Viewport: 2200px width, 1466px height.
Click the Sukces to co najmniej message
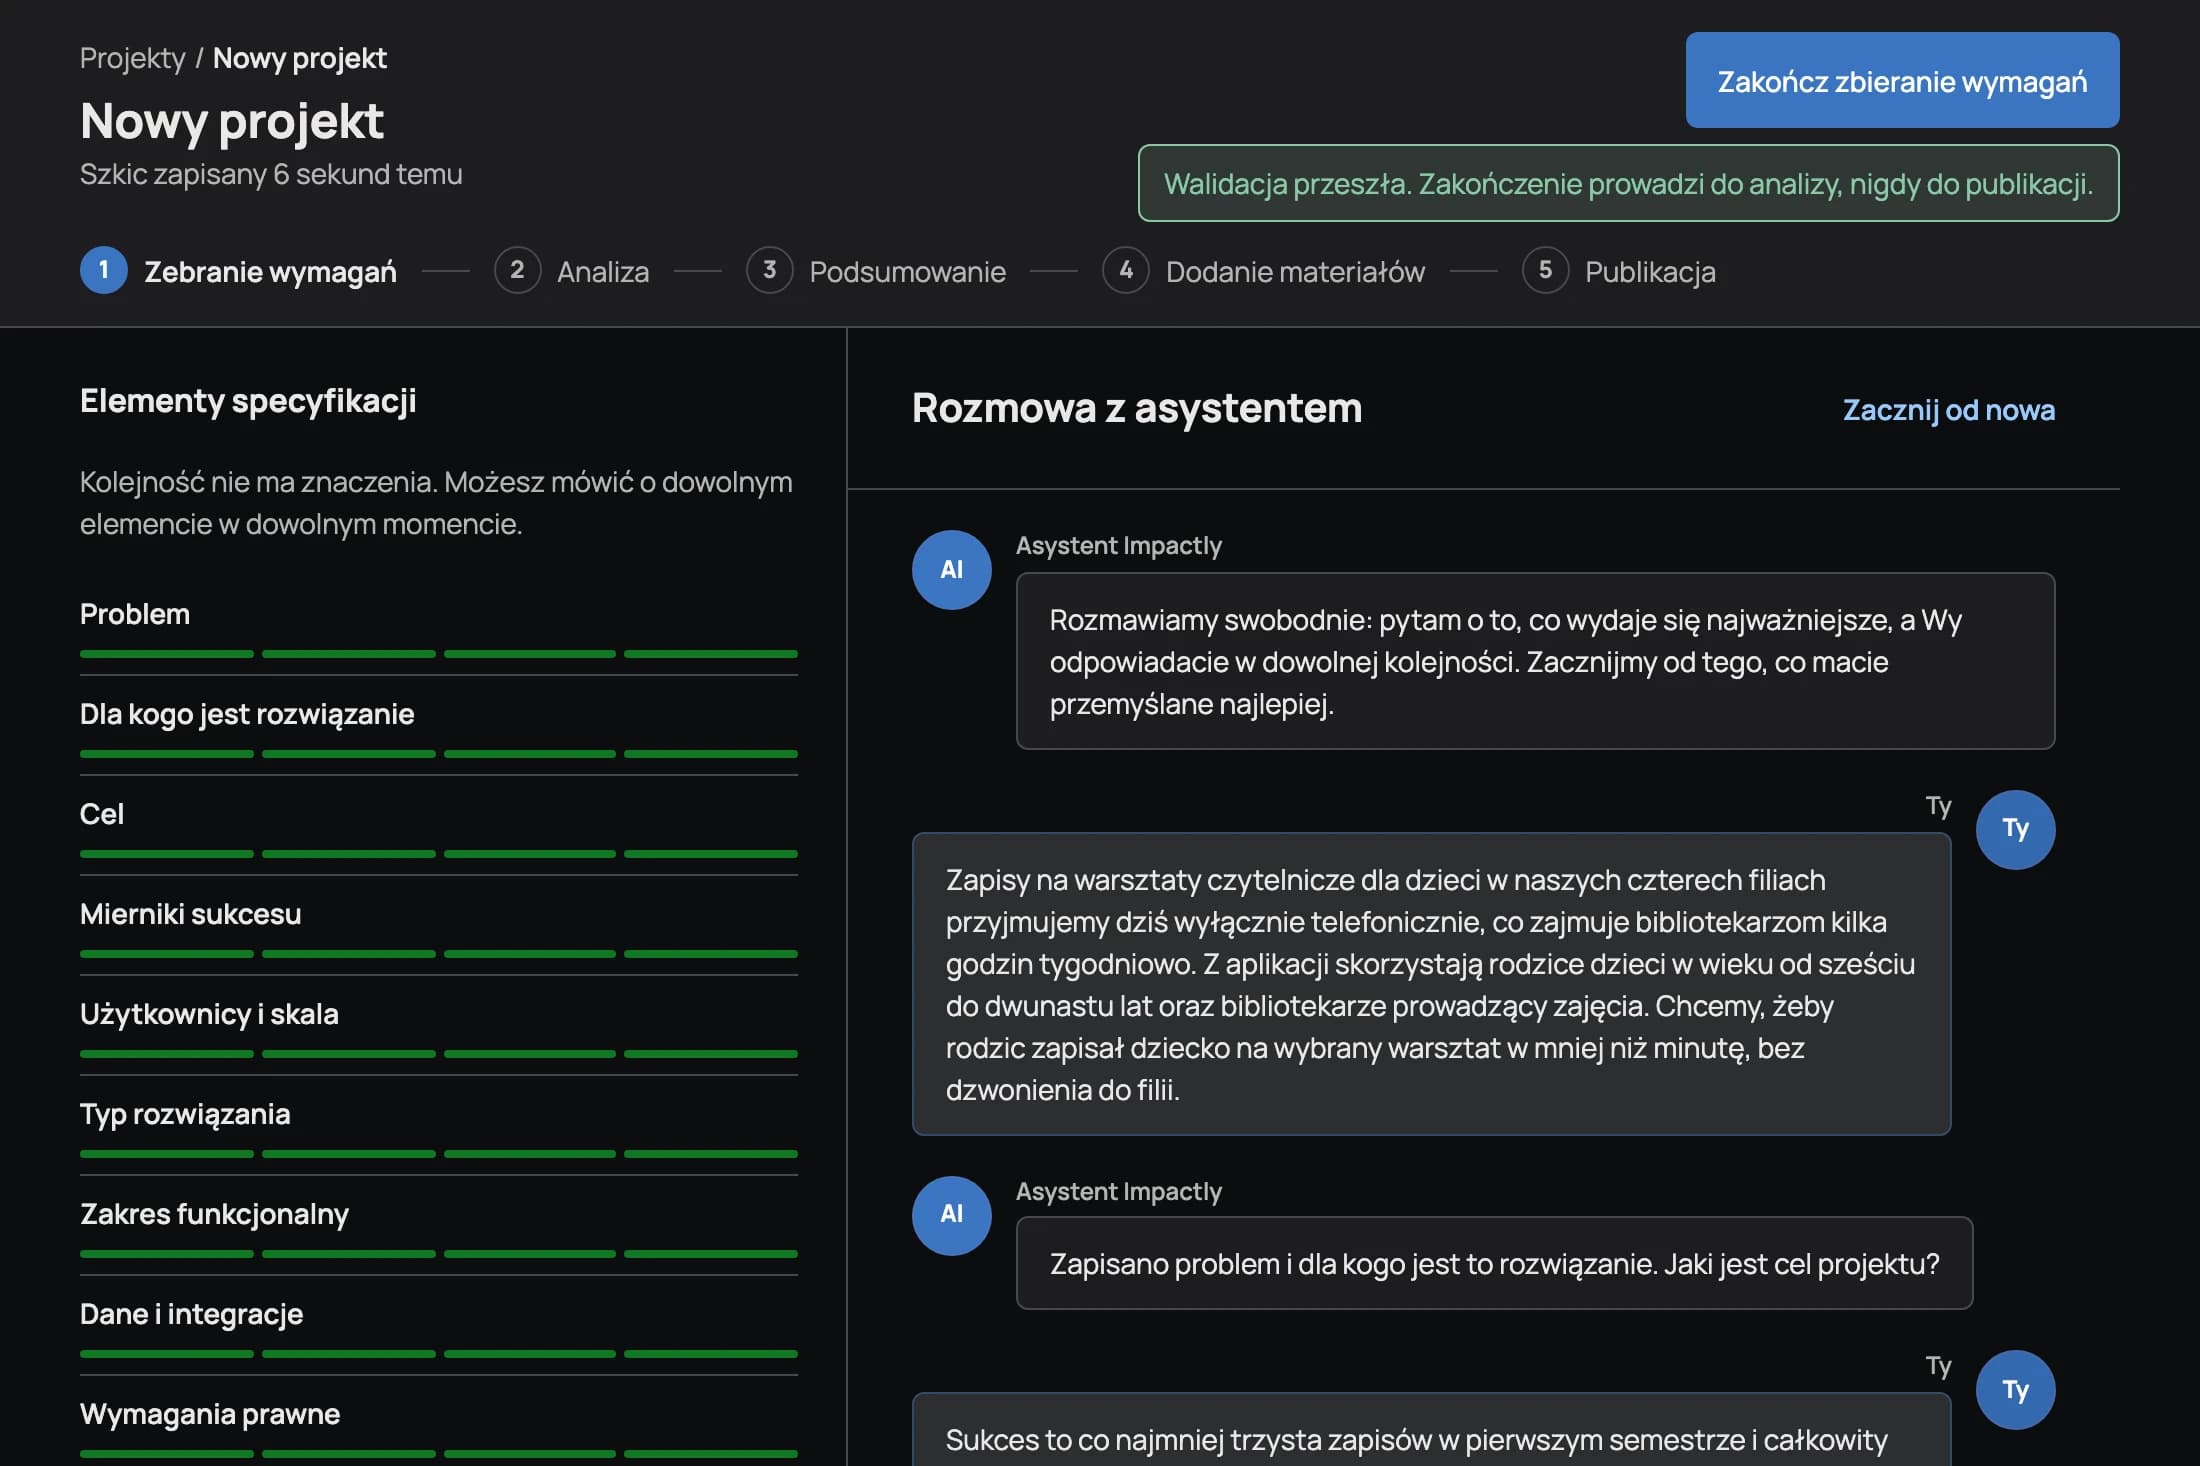point(1431,1430)
